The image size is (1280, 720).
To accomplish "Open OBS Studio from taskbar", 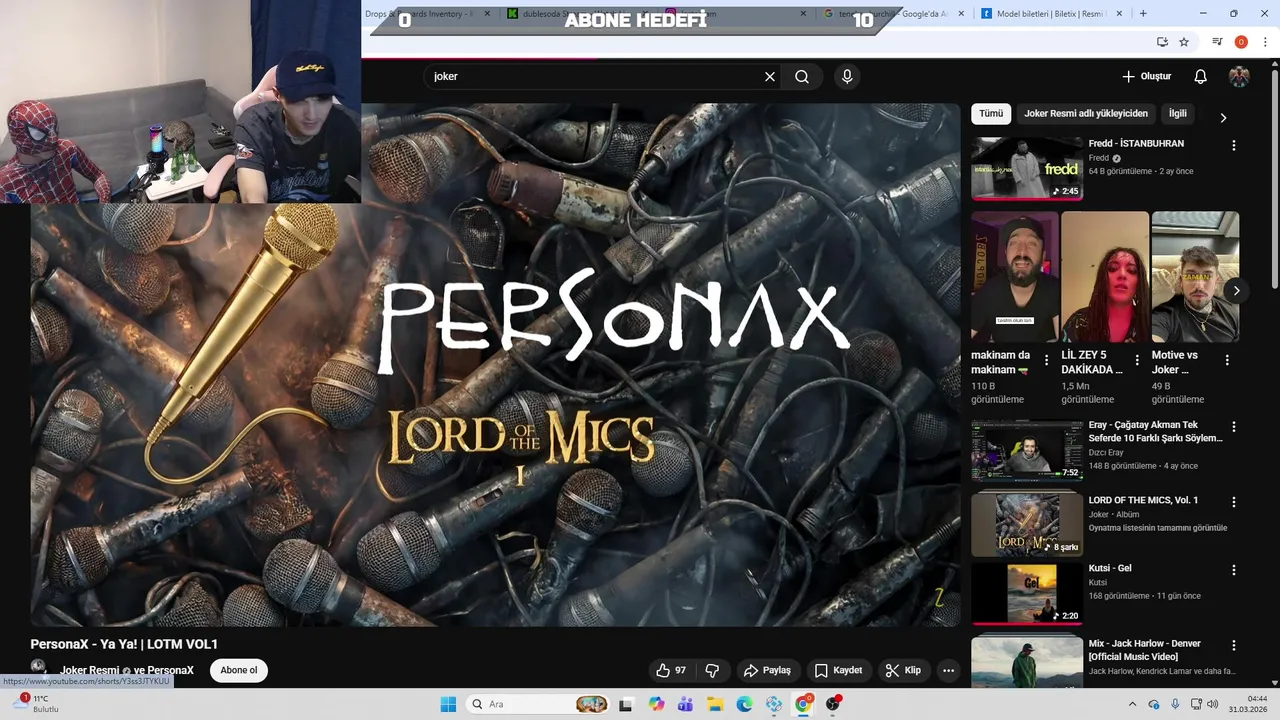I will coord(832,704).
